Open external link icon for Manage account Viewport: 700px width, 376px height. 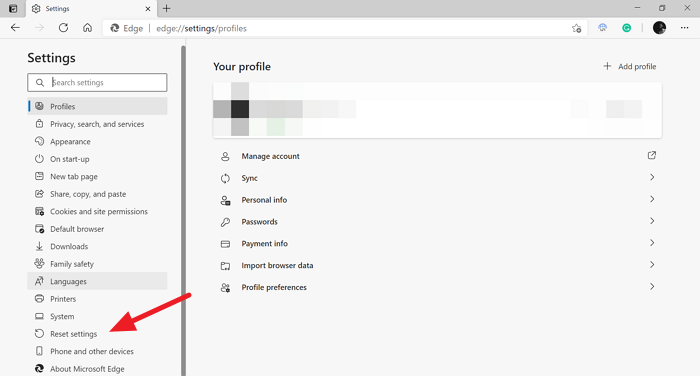(652, 155)
